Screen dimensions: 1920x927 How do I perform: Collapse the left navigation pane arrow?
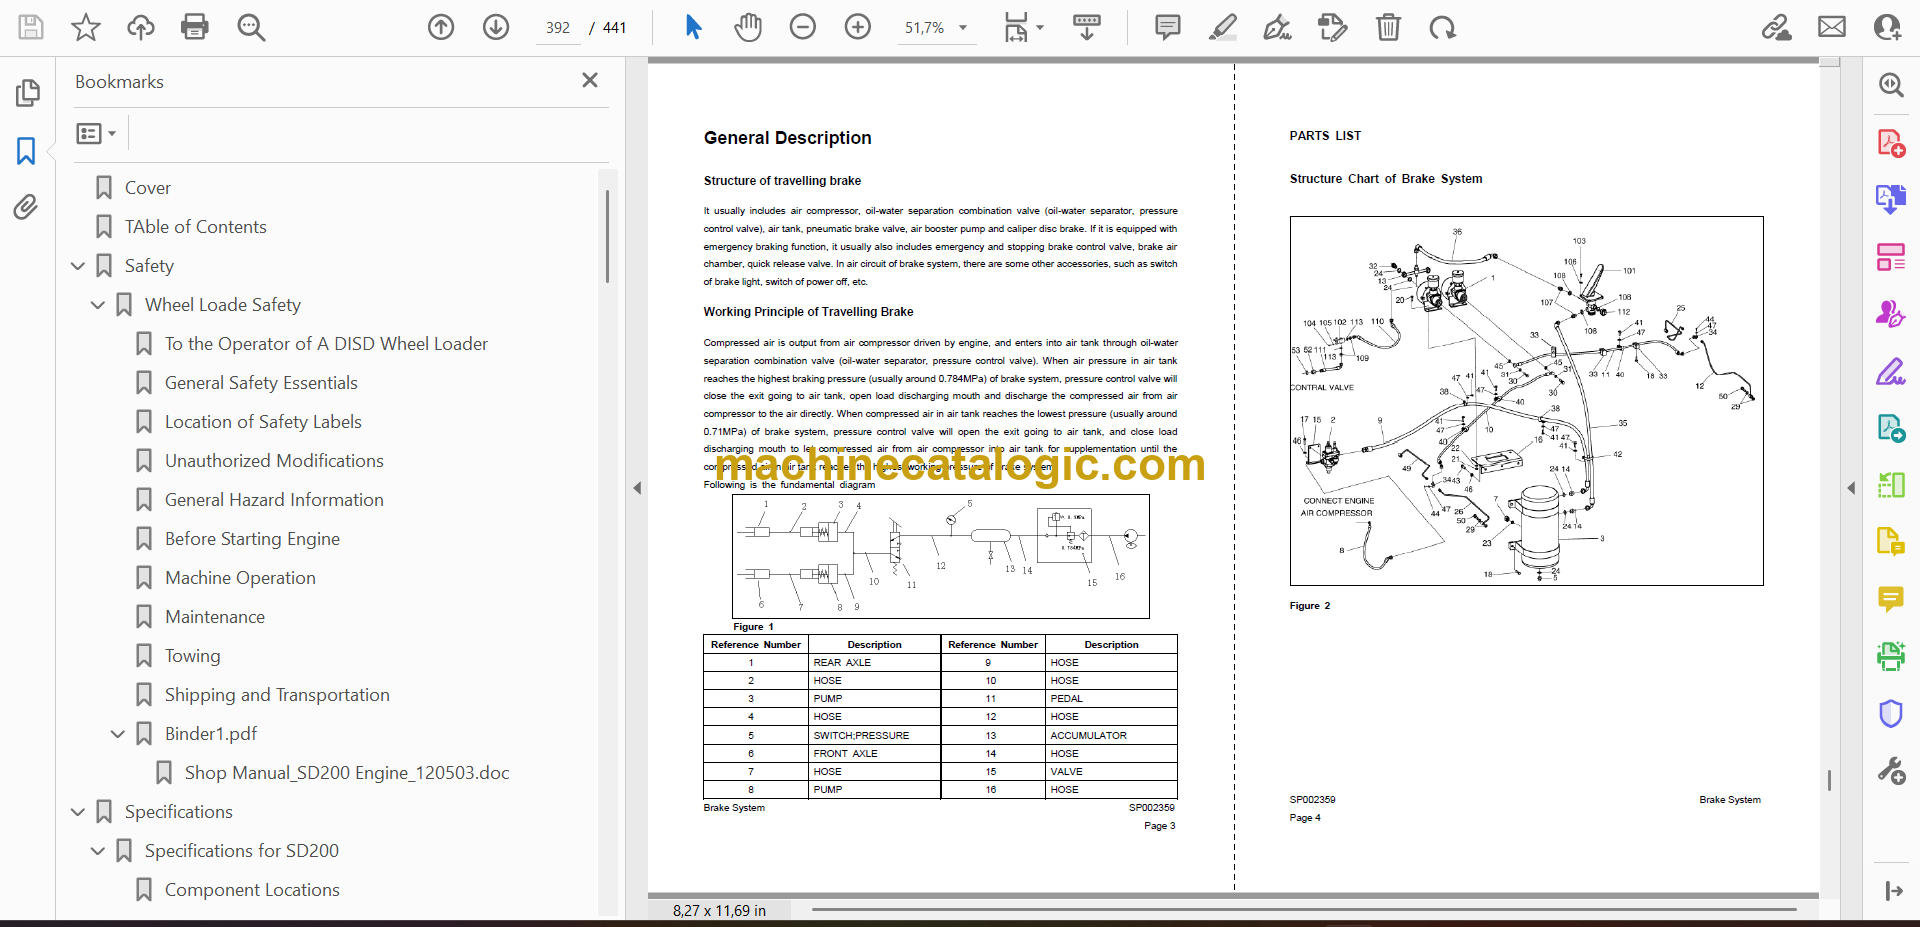click(x=637, y=488)
